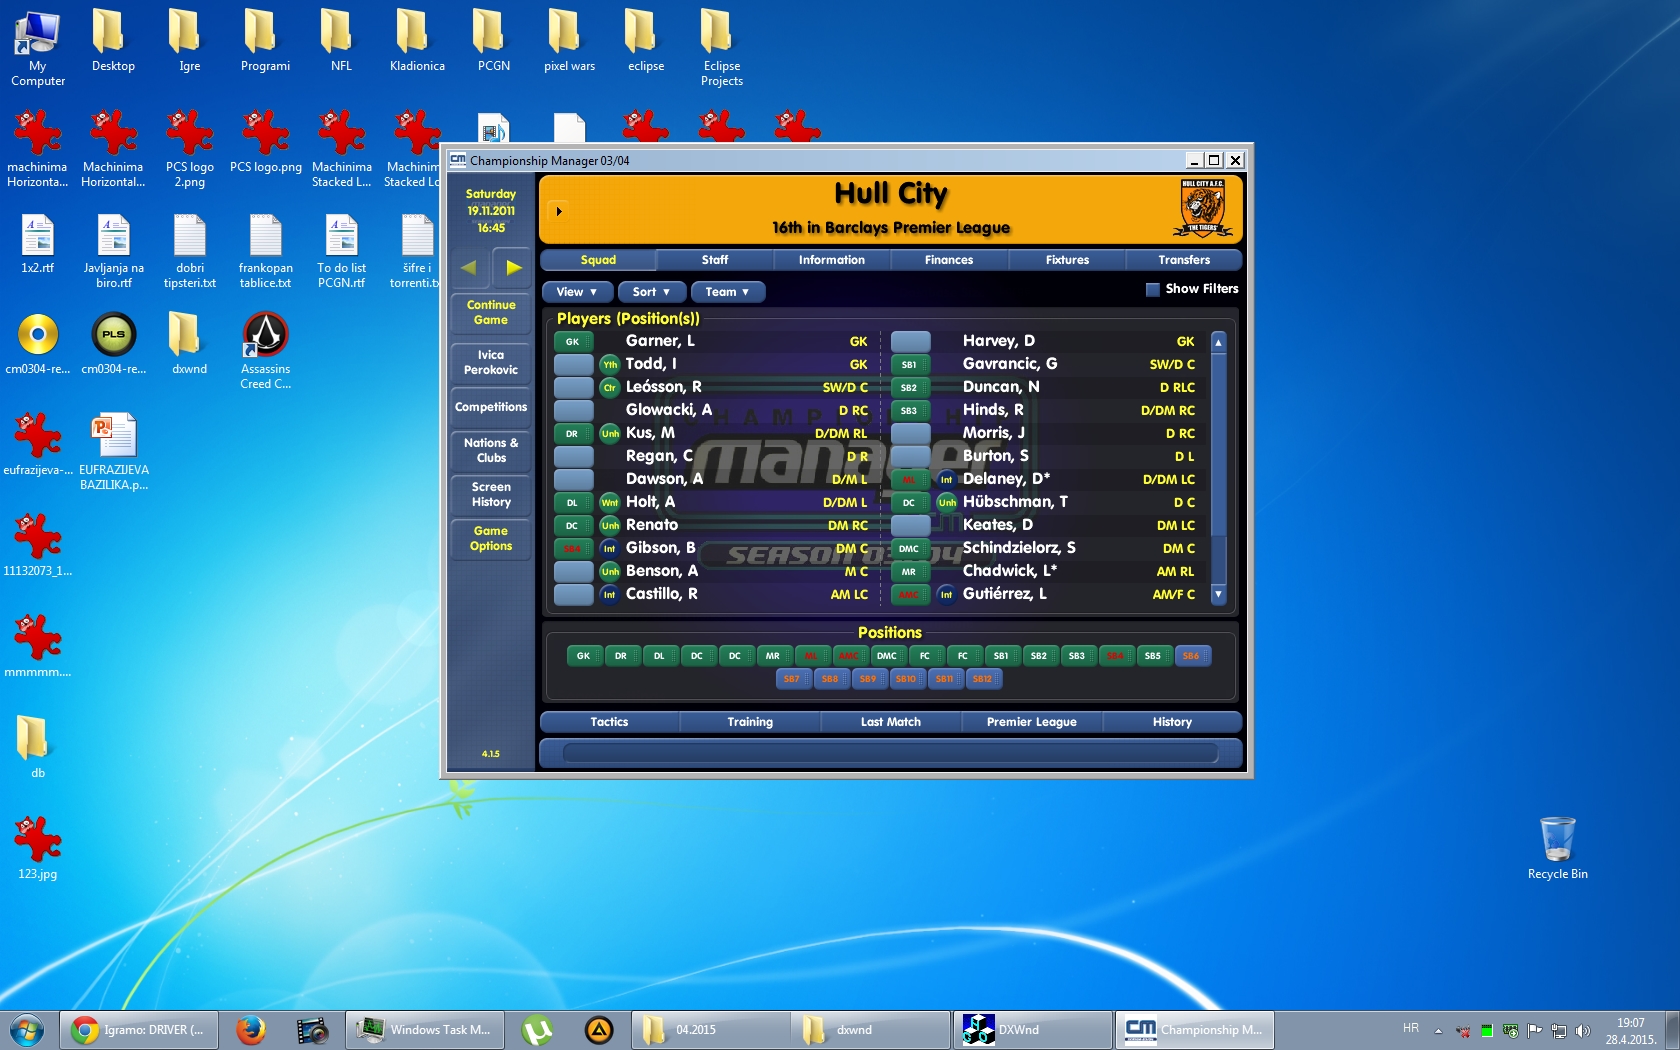Open Nations & Clubs from the sidebar

pyautogui.click(x=491, y=450)
